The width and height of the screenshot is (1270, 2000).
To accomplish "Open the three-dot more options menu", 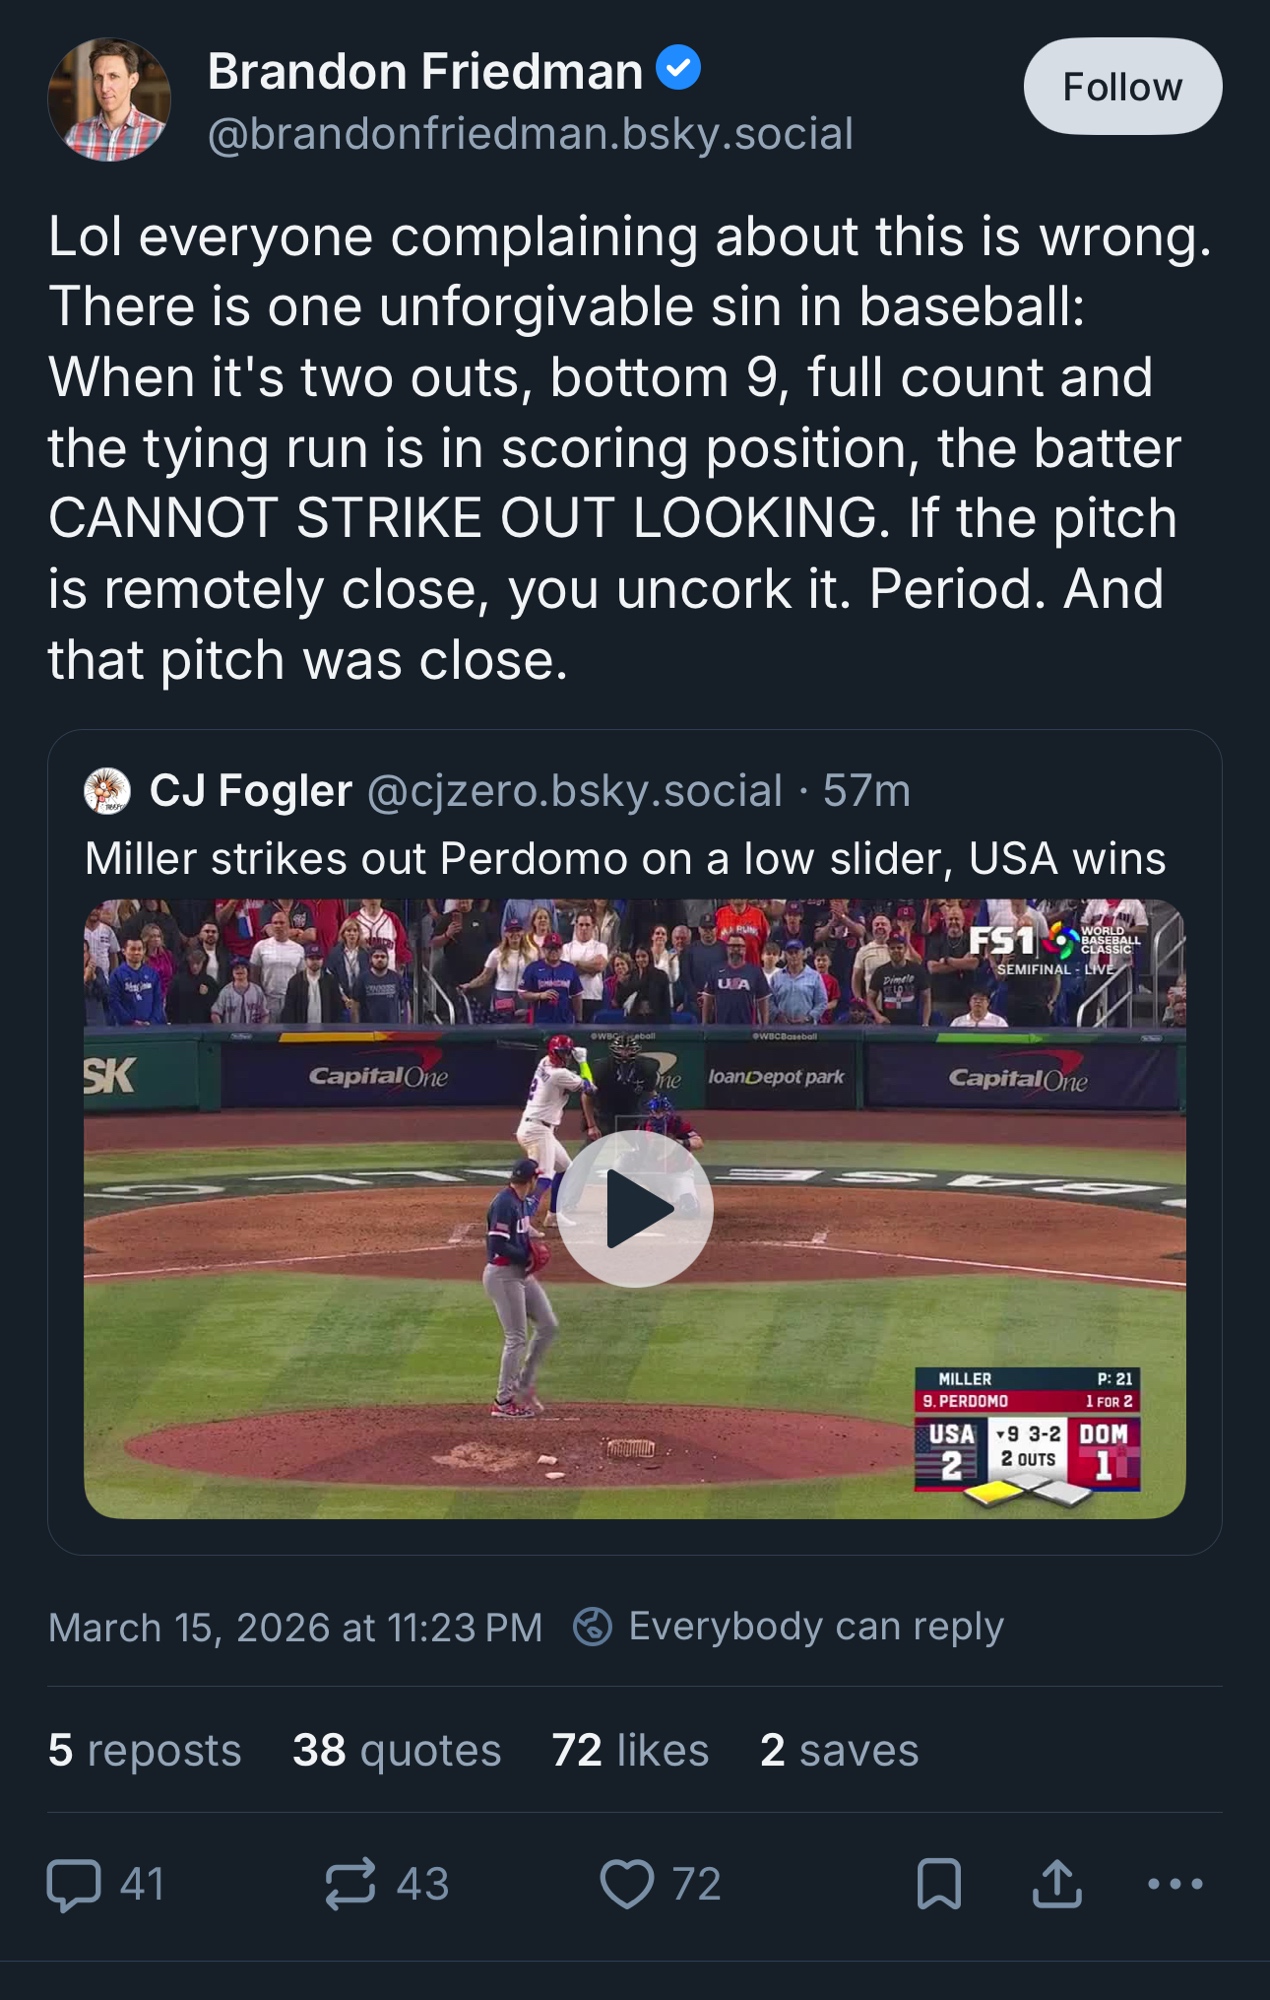I will 1175,1884.
